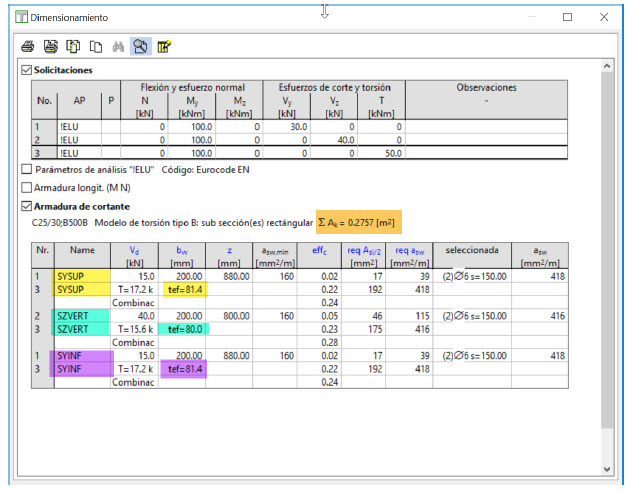629x494 pixels.
Task: Click the copy-to-clipboard document icon
Action: pyautogui.click(x=73, y=46)
